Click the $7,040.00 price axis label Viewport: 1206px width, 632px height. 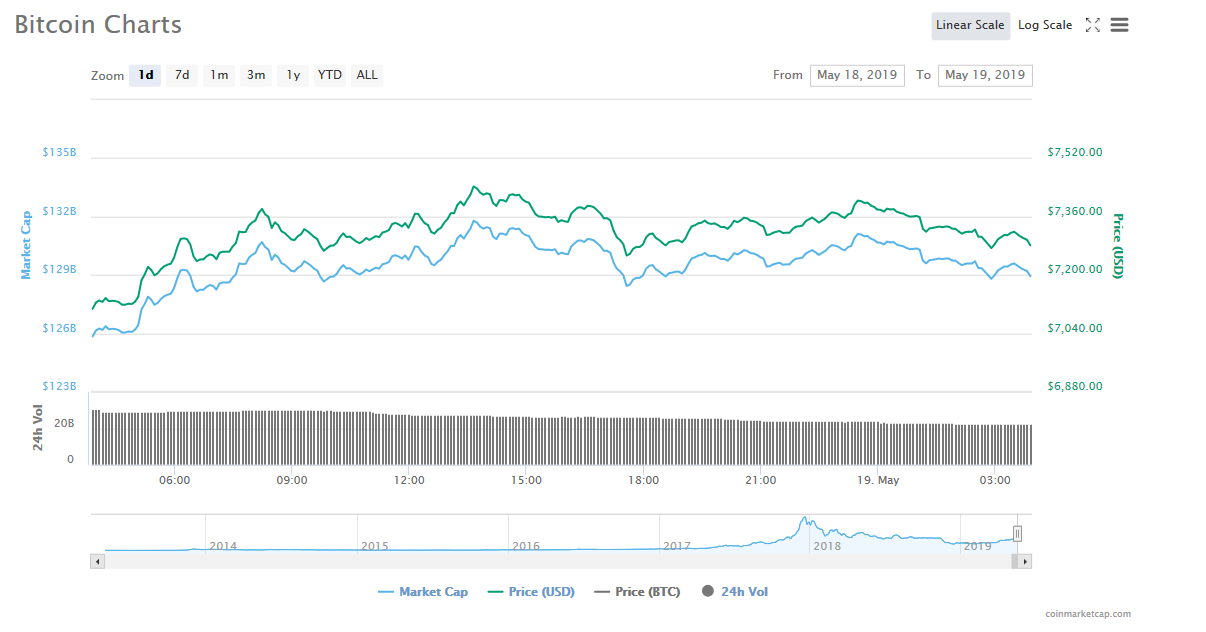click(x=1075, y=328)
